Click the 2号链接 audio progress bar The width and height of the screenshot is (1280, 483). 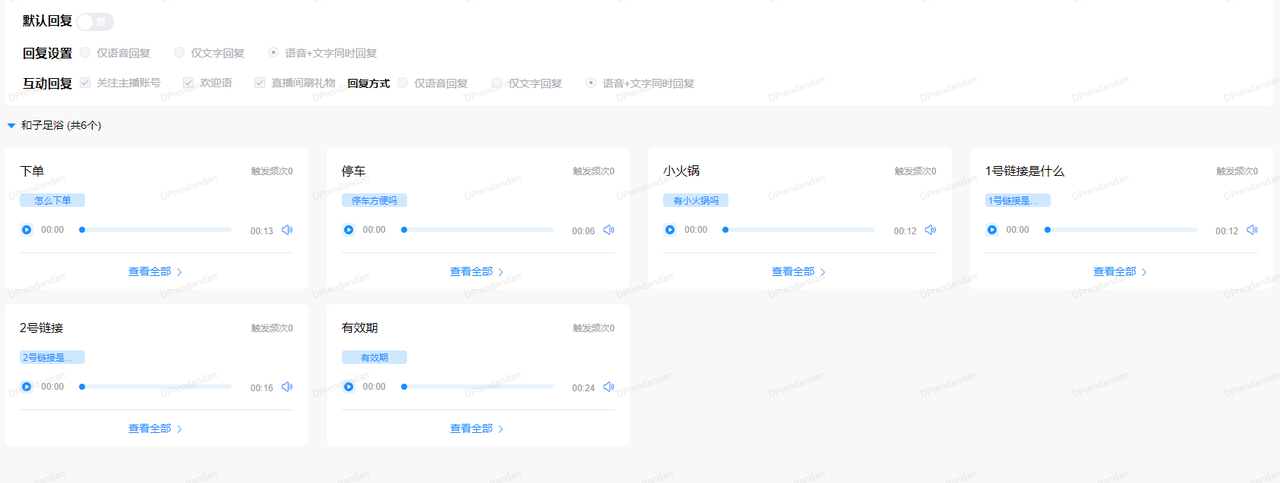pyautogui.click(x=156, y=387)
